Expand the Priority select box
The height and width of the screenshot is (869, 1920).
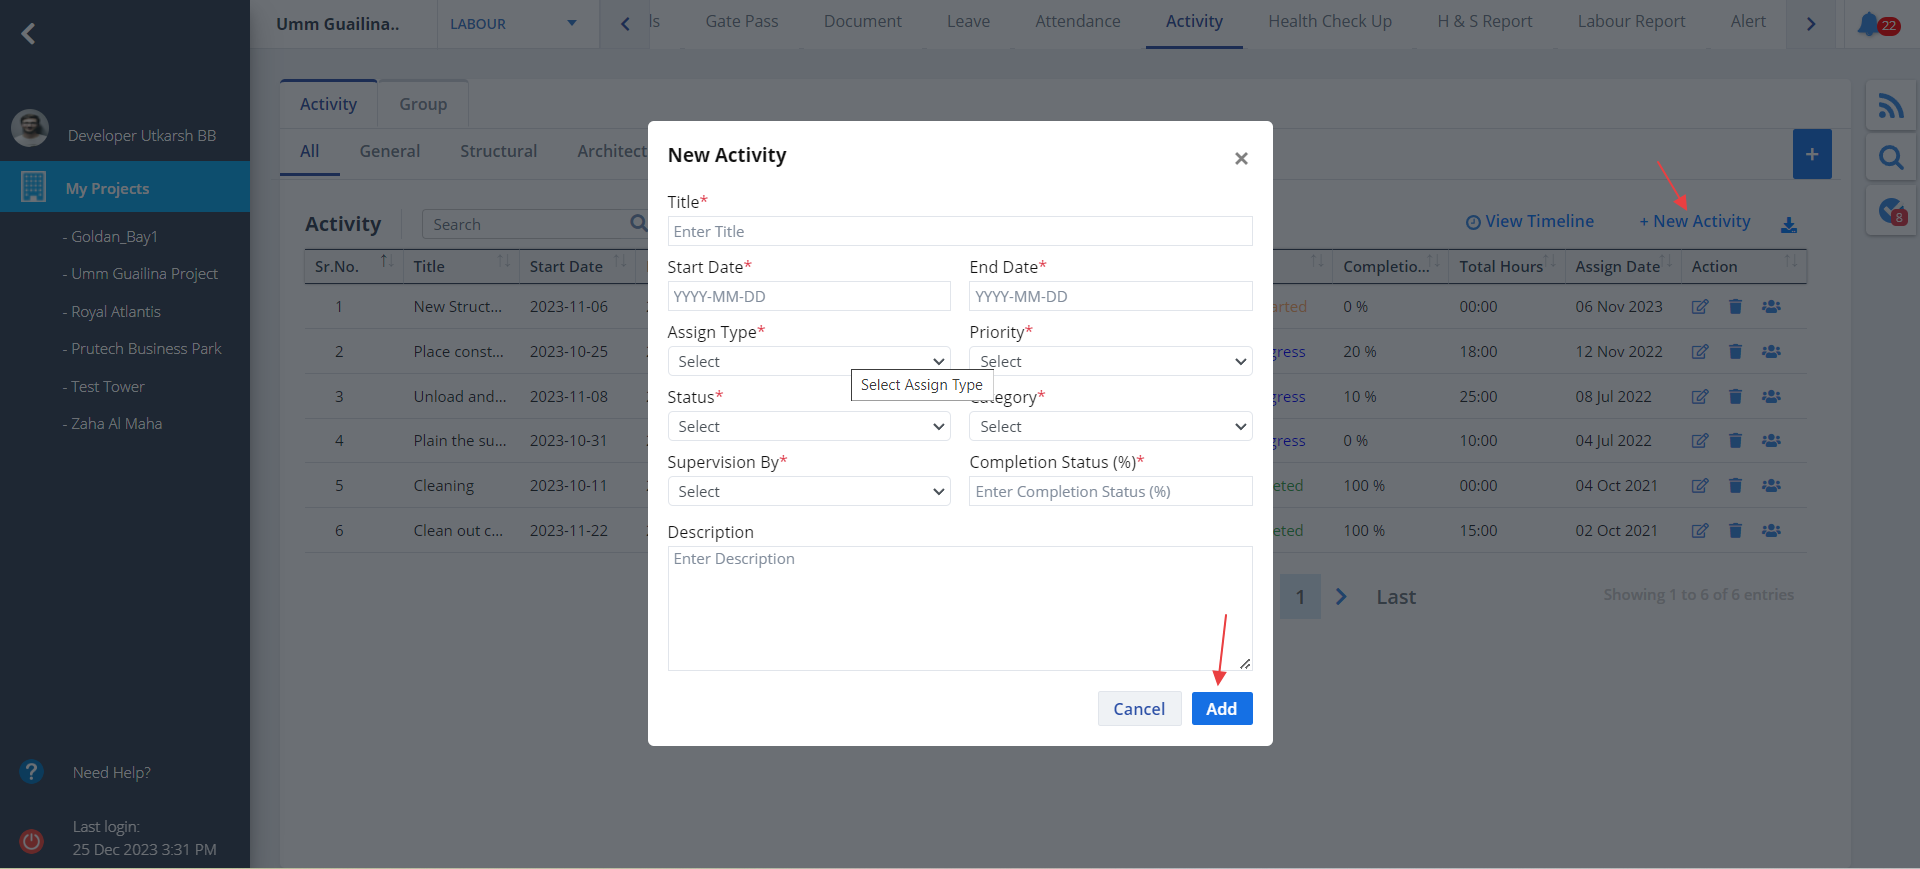coord(1110,361)
